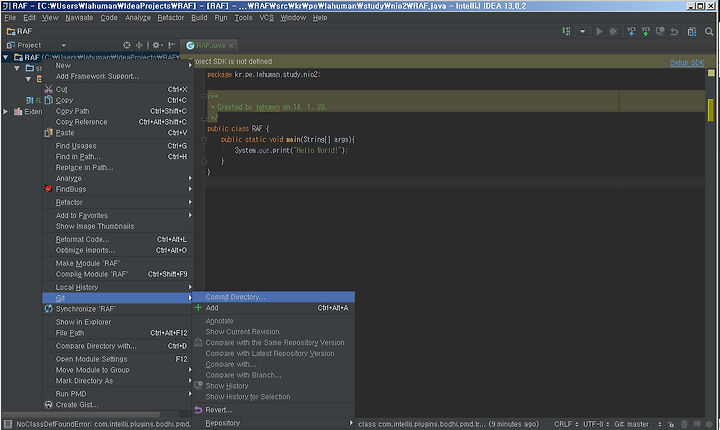Fold the main method using gutter toggle

(204, 139)
